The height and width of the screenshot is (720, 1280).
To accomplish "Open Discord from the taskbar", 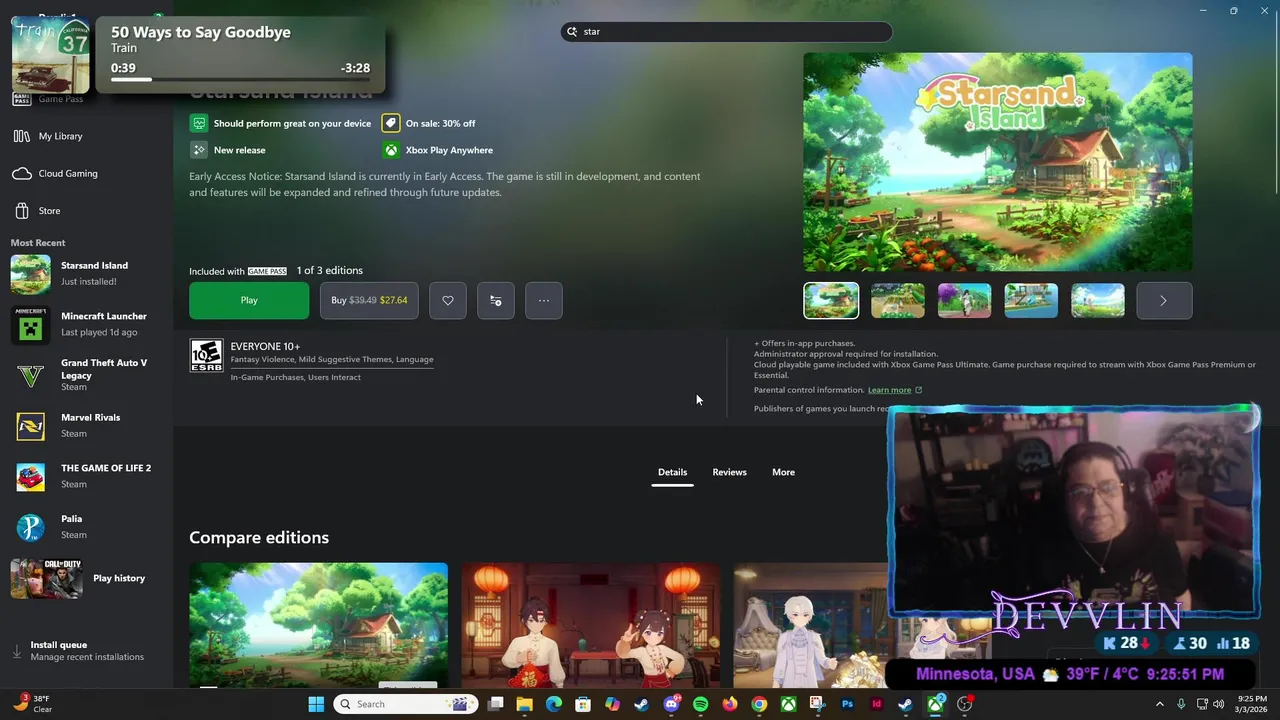I will pyautogui.click(x=671, y=704).
